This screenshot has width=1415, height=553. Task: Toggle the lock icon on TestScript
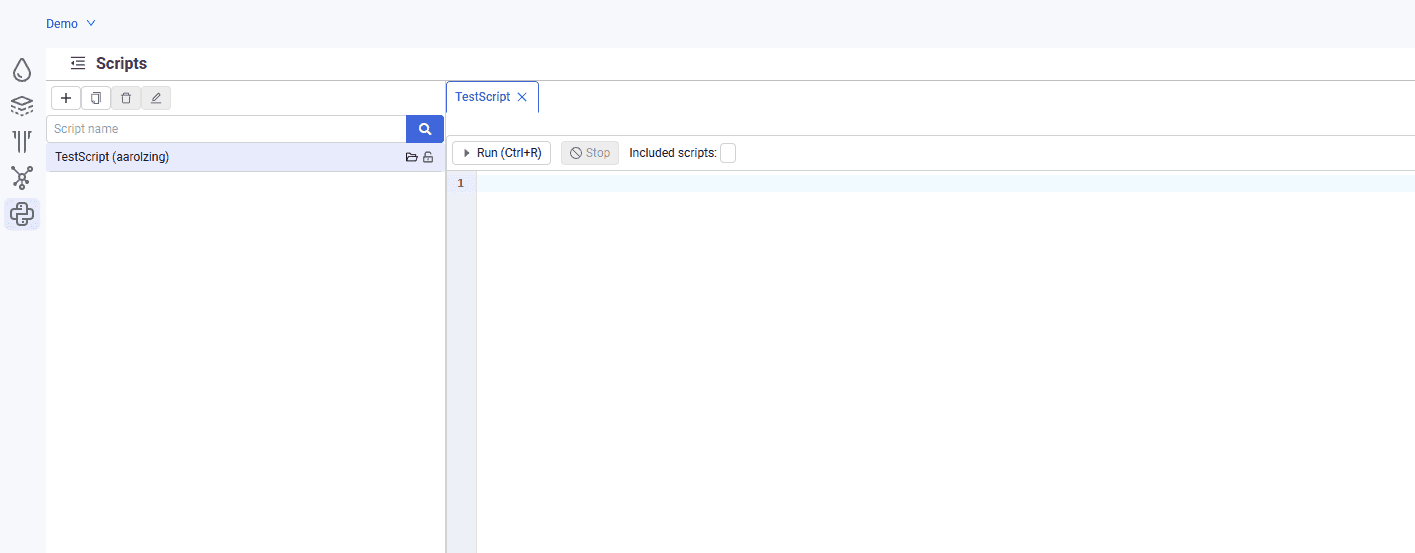pyautogui.click(x=428, y=157)
